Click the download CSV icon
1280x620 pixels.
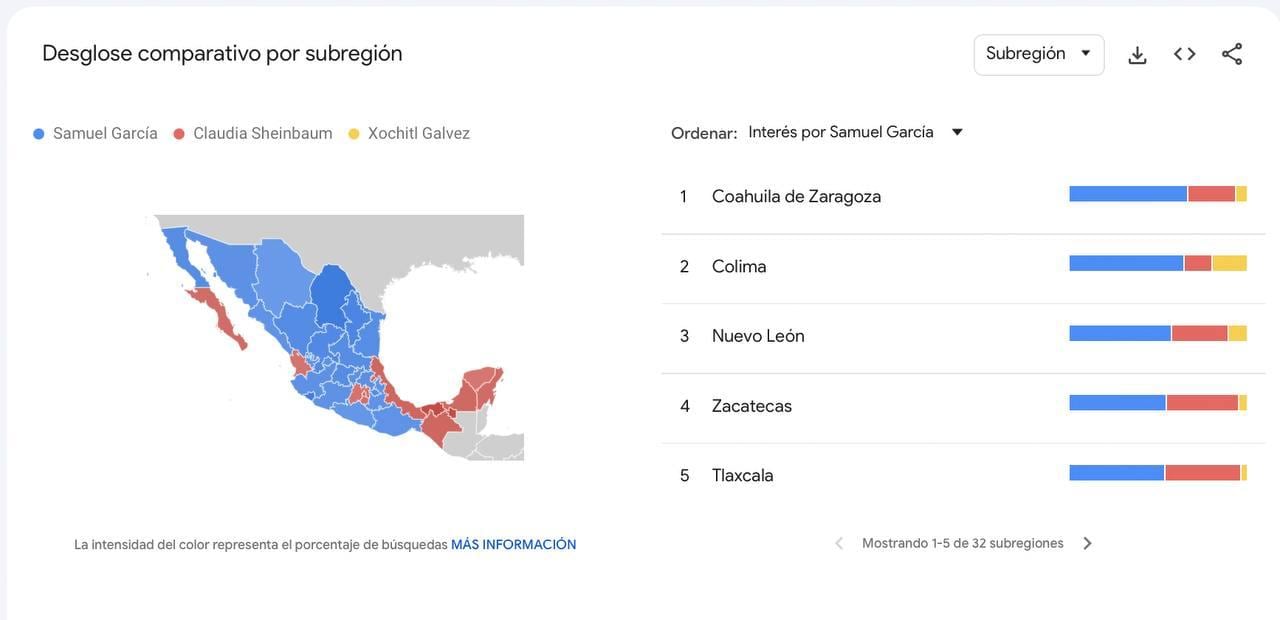coord(1137,55)
